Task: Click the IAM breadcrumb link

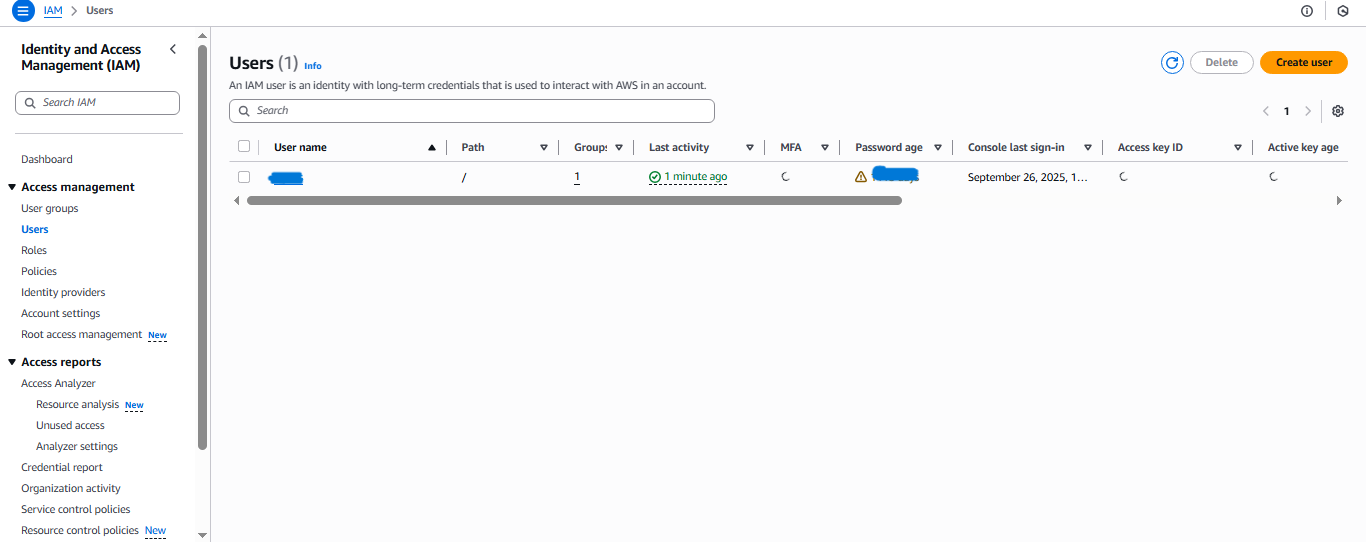Action: [x=52, y=11]
